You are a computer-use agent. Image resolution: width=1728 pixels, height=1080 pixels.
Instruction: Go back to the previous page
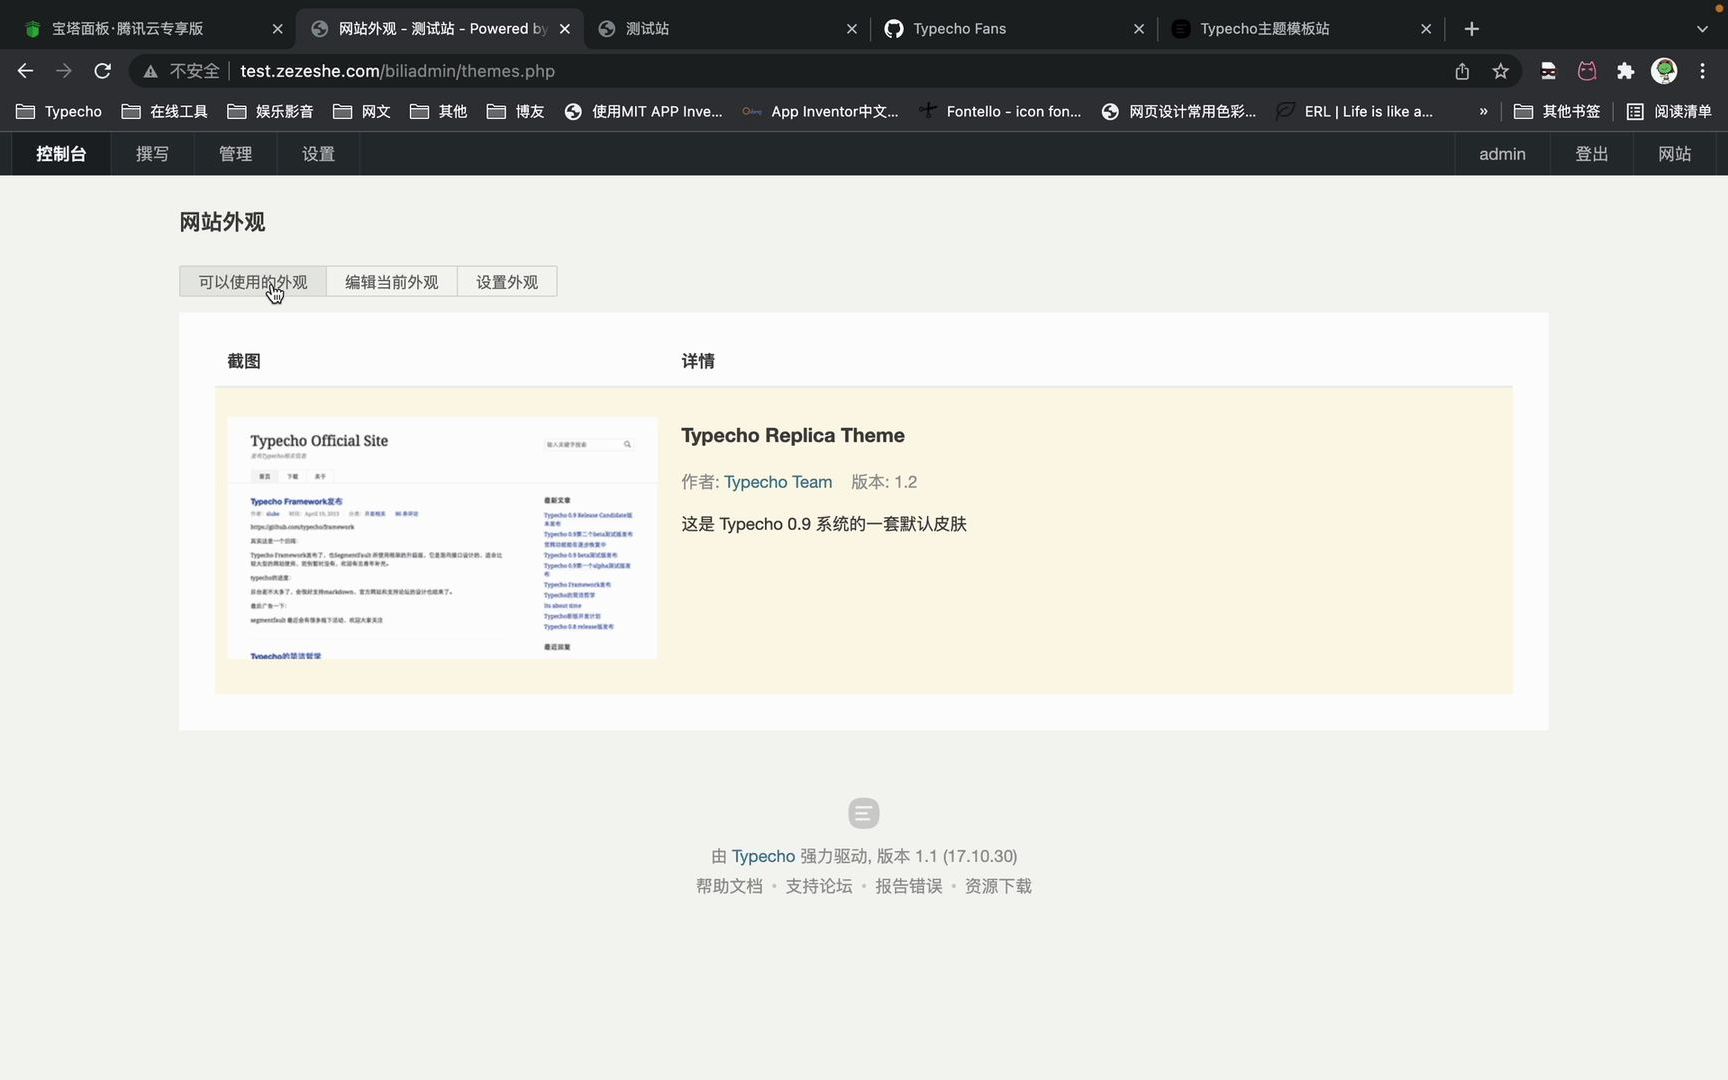click(x=25, y=71)
